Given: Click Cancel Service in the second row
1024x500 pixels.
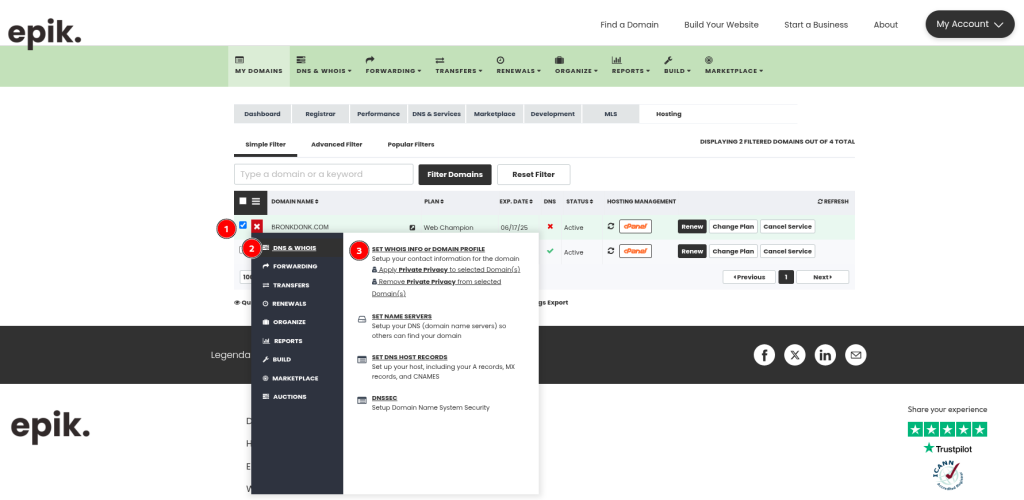Looking at the screenshot, I should pos(788,251).
